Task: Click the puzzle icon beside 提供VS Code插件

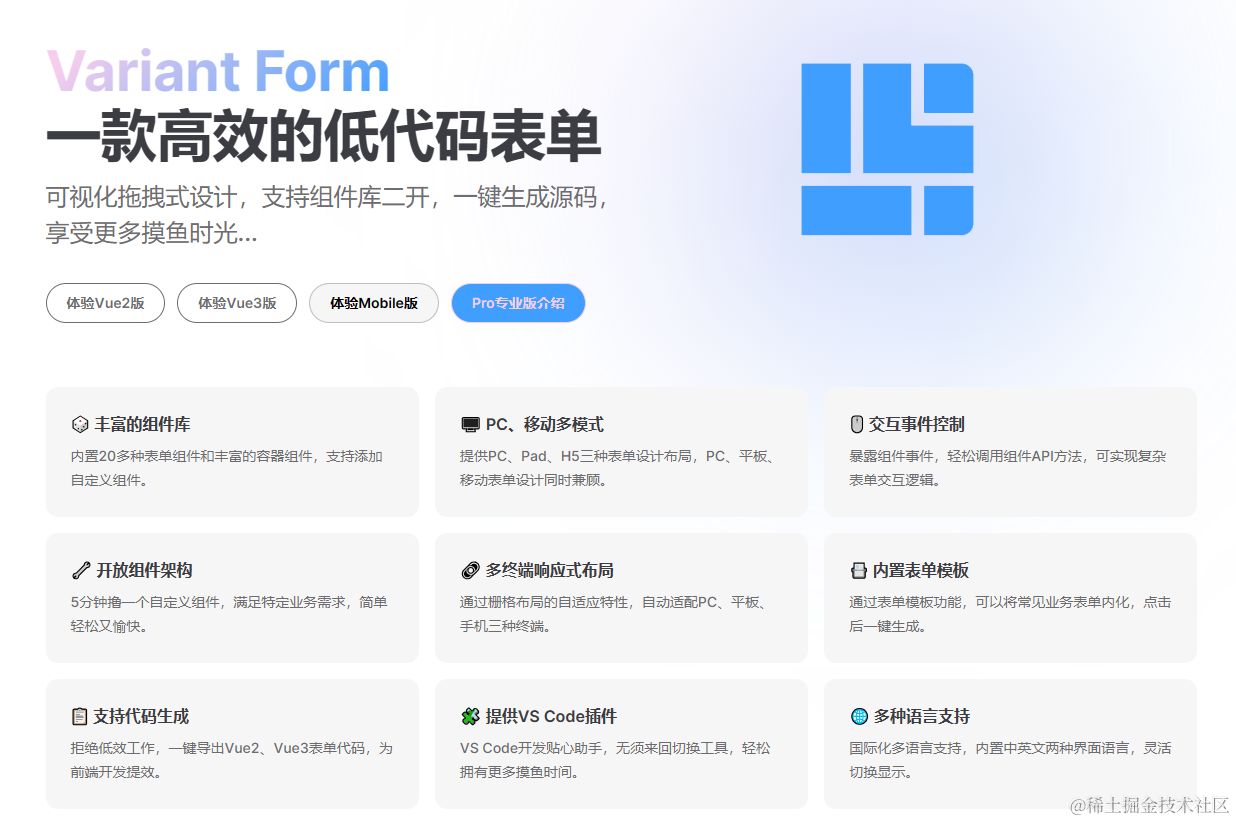Action: [x=469, y=717]
